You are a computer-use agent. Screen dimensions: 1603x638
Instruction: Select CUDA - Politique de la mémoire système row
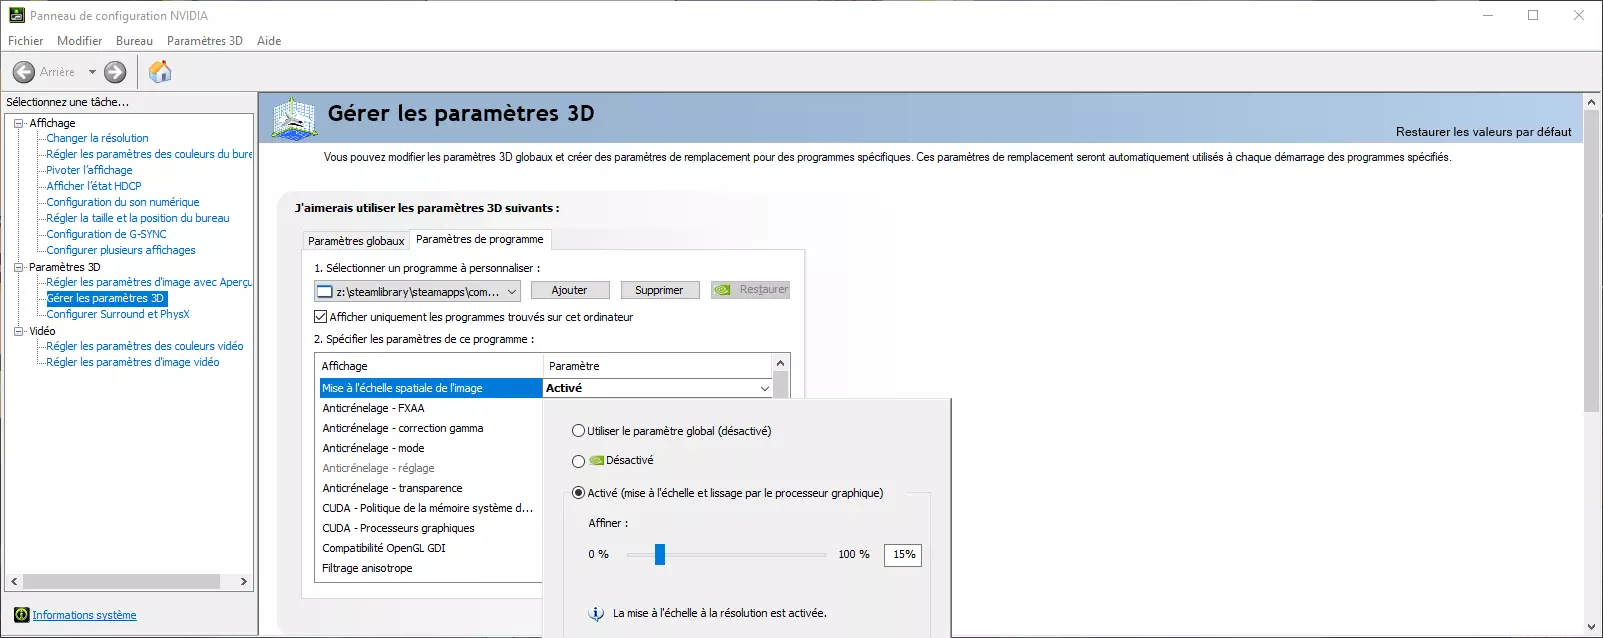point(429,508)
